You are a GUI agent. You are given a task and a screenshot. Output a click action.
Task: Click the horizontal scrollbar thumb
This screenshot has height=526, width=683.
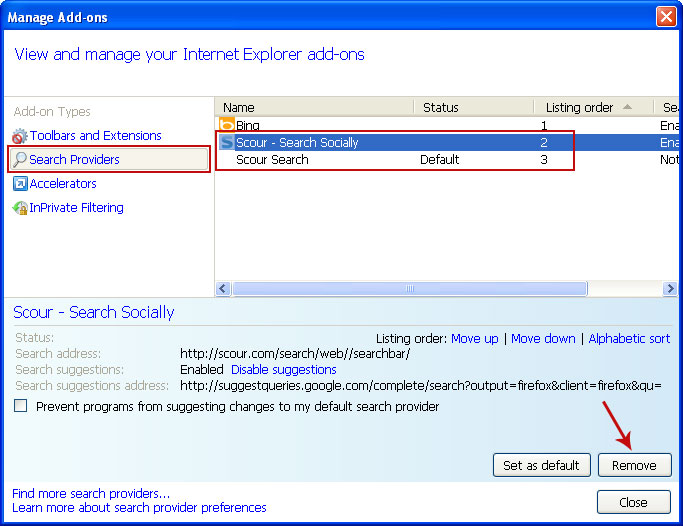coord(410,288)
